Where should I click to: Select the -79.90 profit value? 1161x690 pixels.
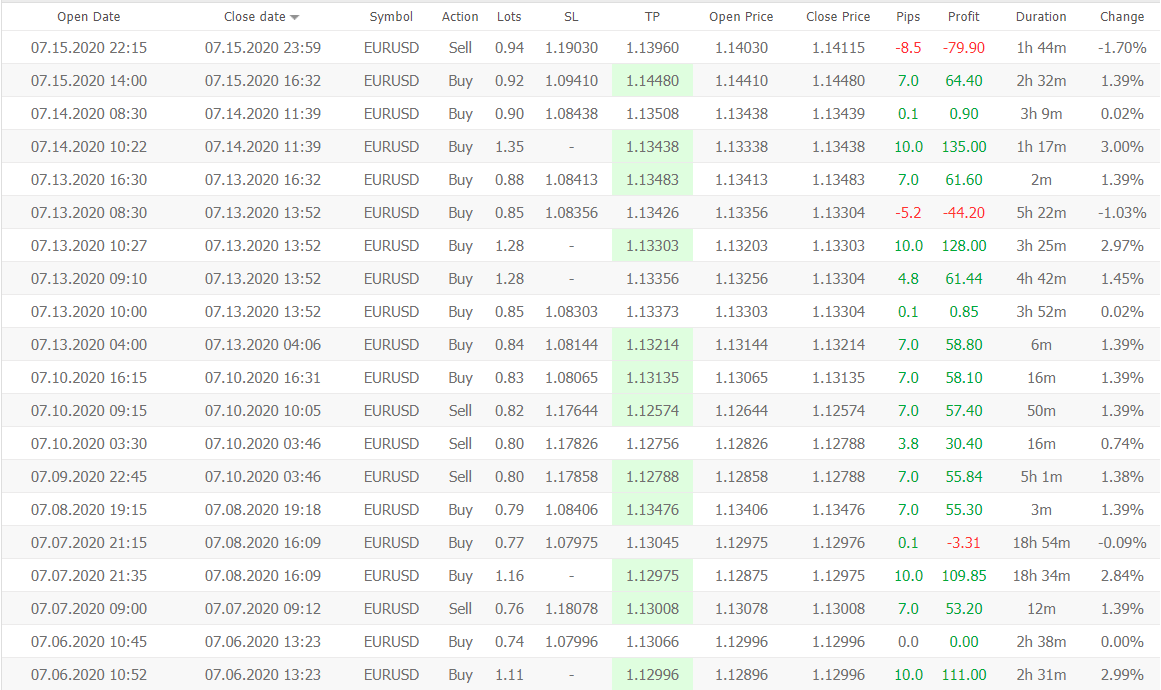coord(963,47)
